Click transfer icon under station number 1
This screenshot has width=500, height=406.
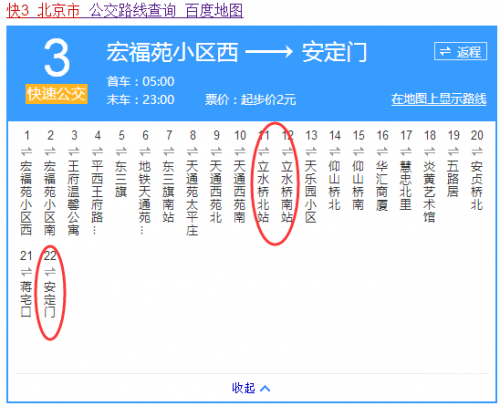pos(26,152)
